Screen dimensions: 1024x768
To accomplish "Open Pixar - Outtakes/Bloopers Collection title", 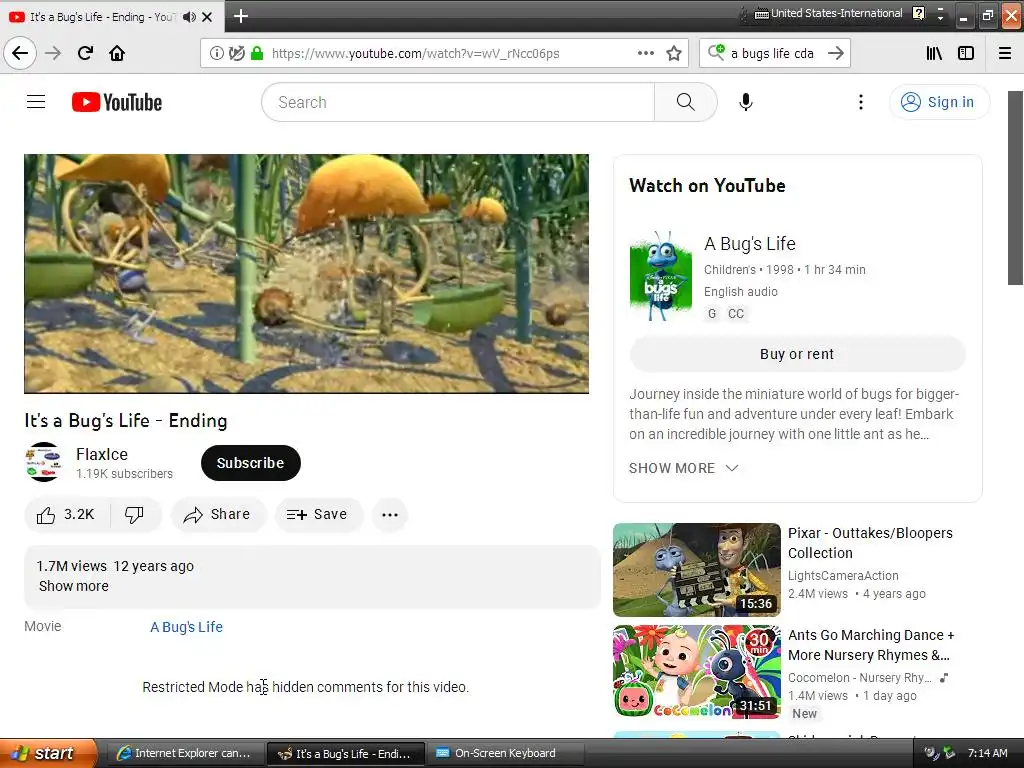I will (870, 543).
